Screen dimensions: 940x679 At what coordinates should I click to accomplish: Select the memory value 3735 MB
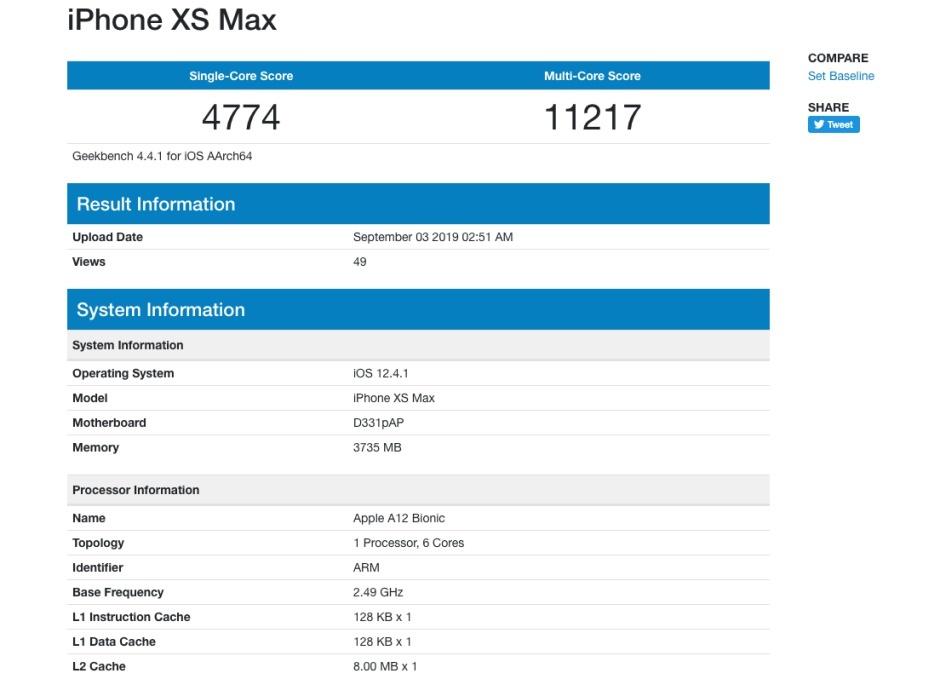click(x=377, y=448)
